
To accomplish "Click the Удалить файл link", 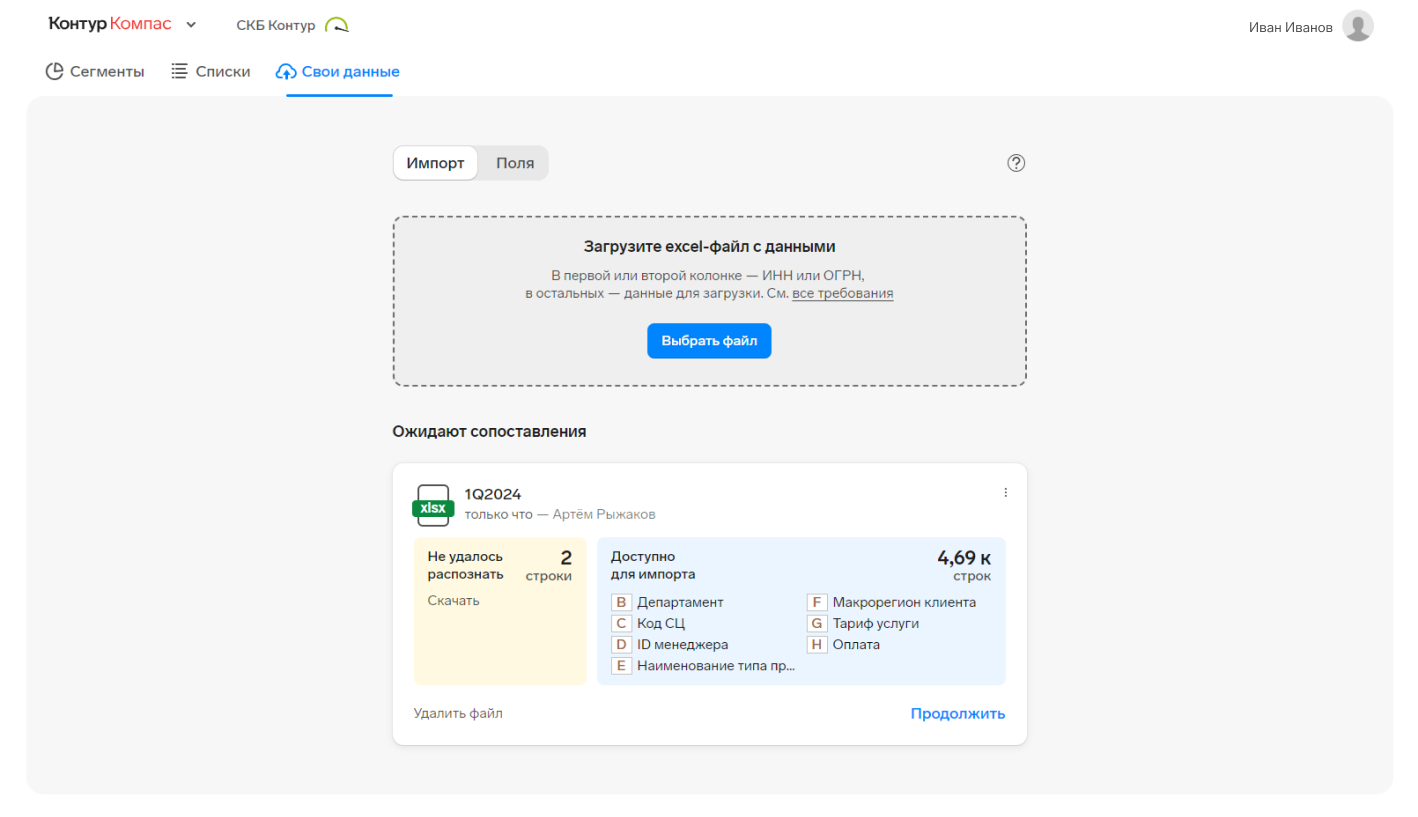I will [x=458, y=713].
